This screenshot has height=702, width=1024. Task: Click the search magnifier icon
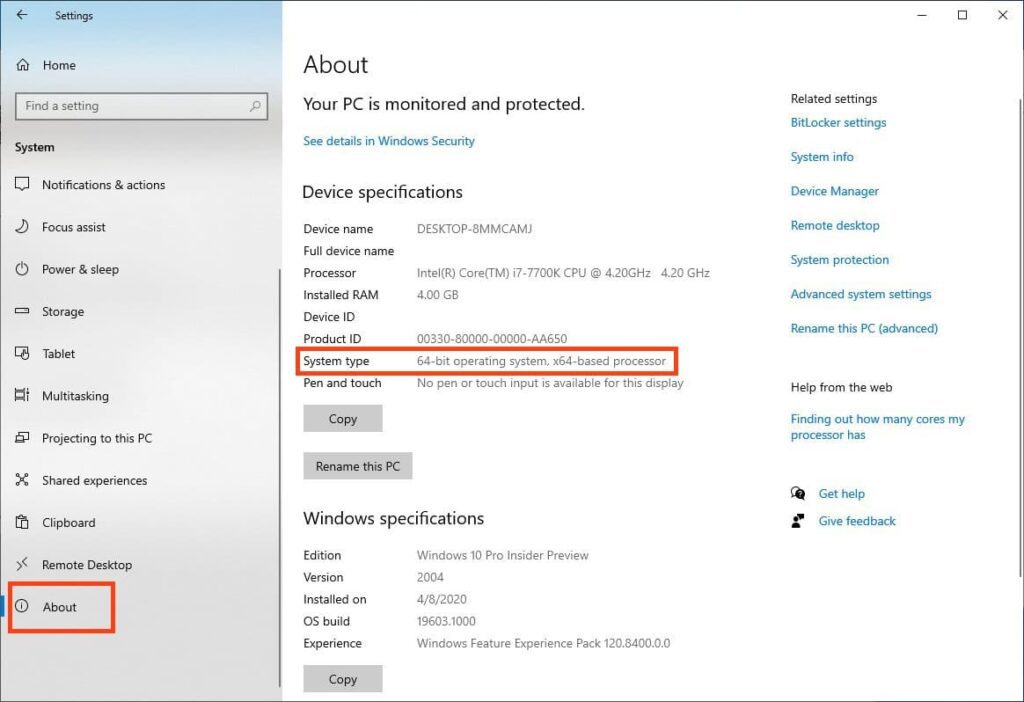(x=256, y=106)
